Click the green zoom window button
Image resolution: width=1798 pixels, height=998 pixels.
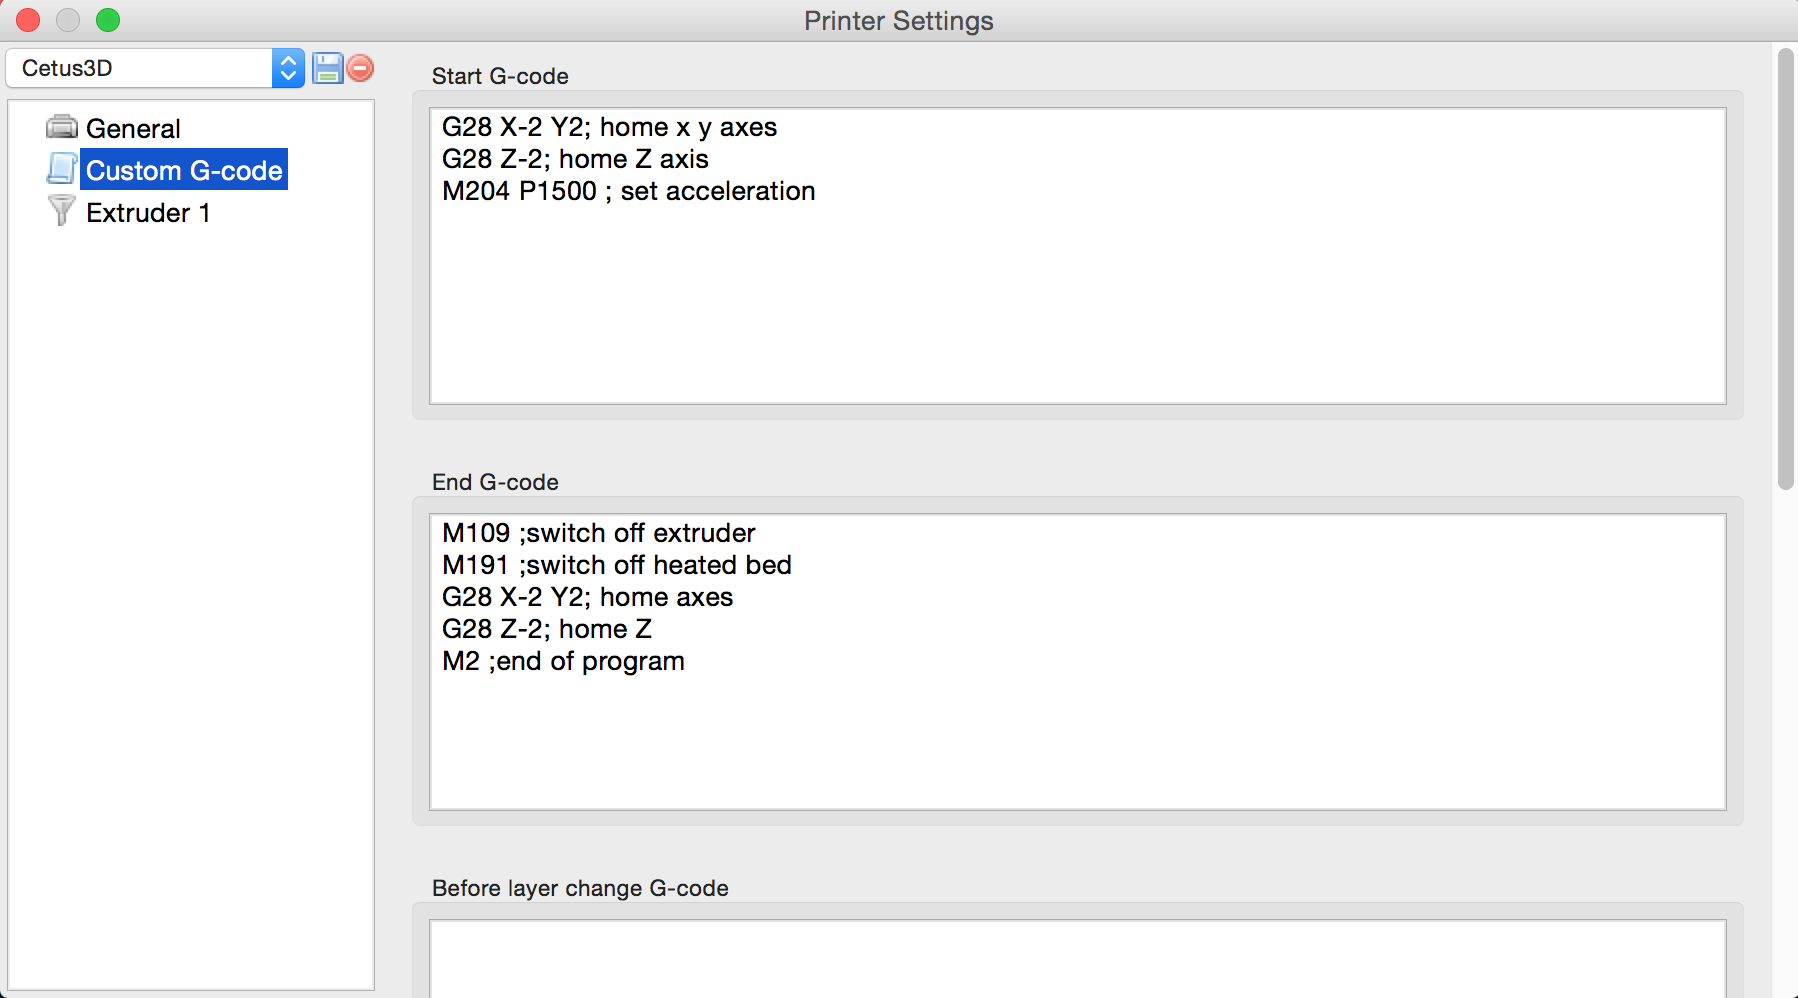(108, 20)
